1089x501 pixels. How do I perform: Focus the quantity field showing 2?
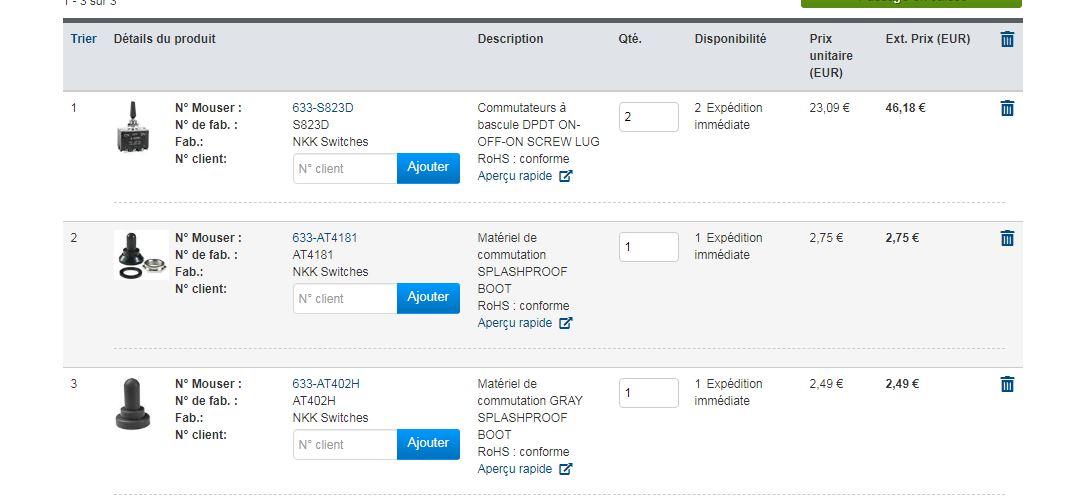coord(649,117)
